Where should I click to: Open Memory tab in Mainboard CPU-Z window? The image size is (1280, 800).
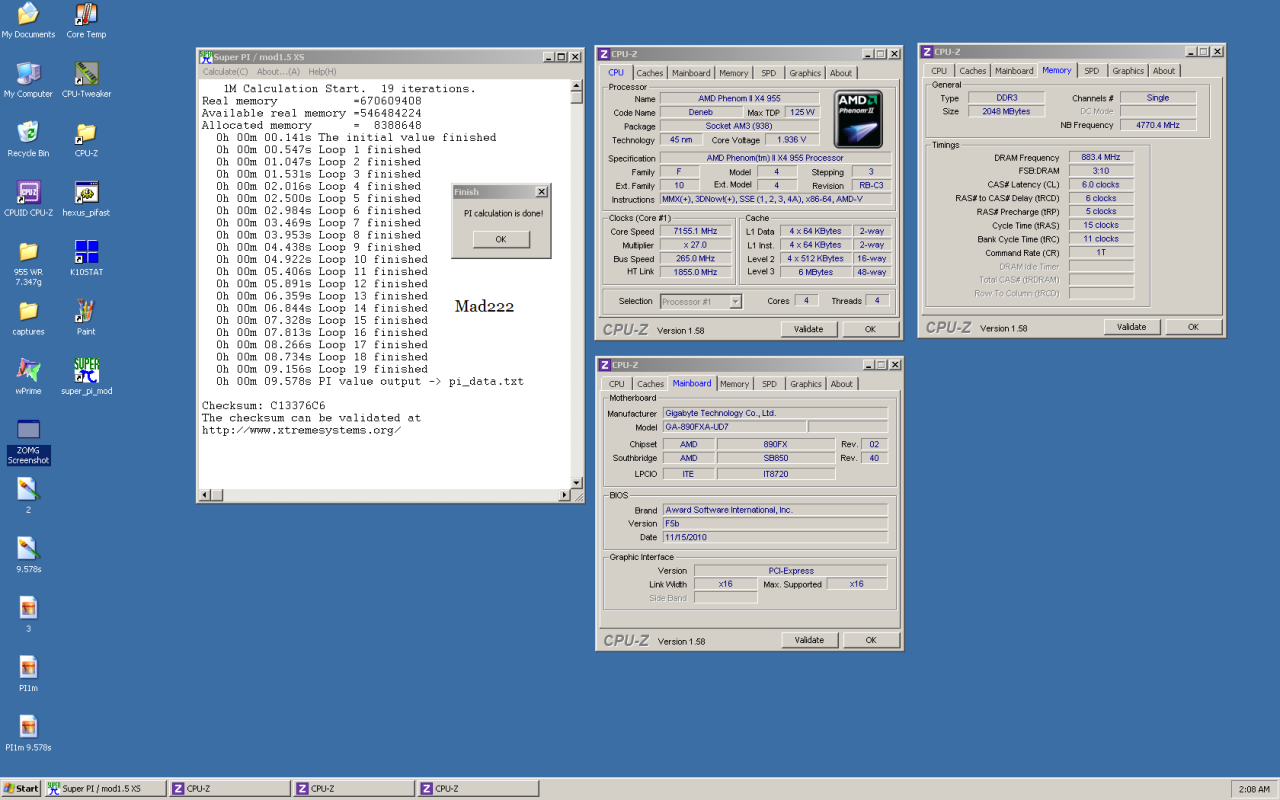point(734,384)
